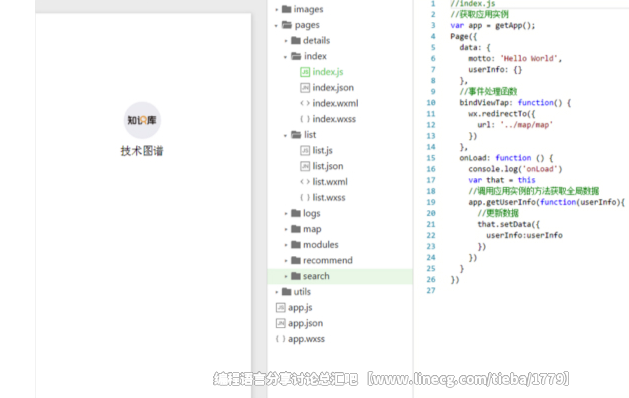Screen dimensions: 629x398
Task: Click the WXSS icon of app.wxss
Action: click(x=280, y=339)
